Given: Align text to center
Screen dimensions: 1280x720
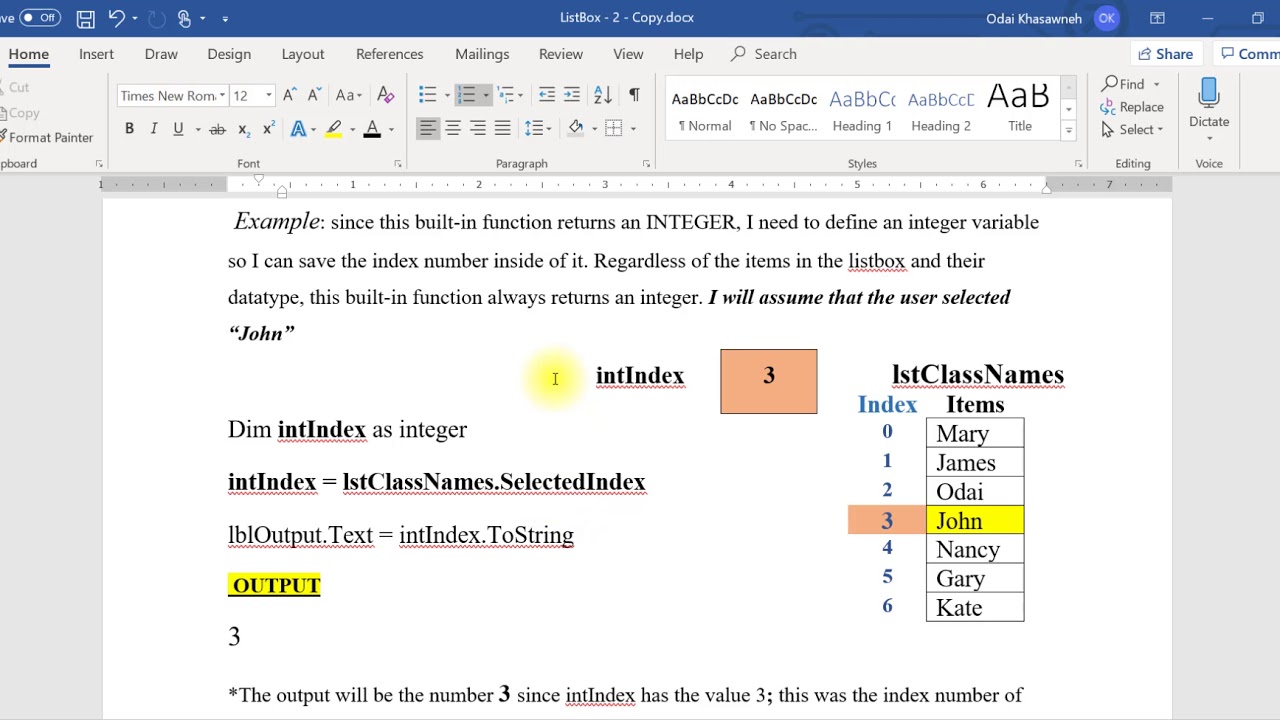Looking at the screenshot, I should 453,128.
